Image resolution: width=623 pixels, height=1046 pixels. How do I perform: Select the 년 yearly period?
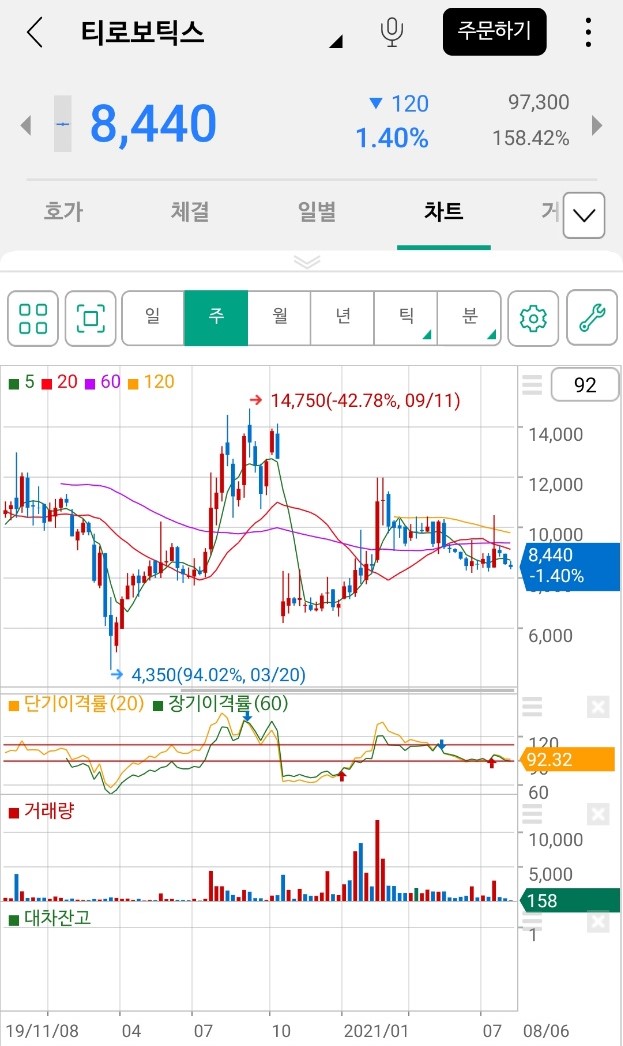point(342,318)
